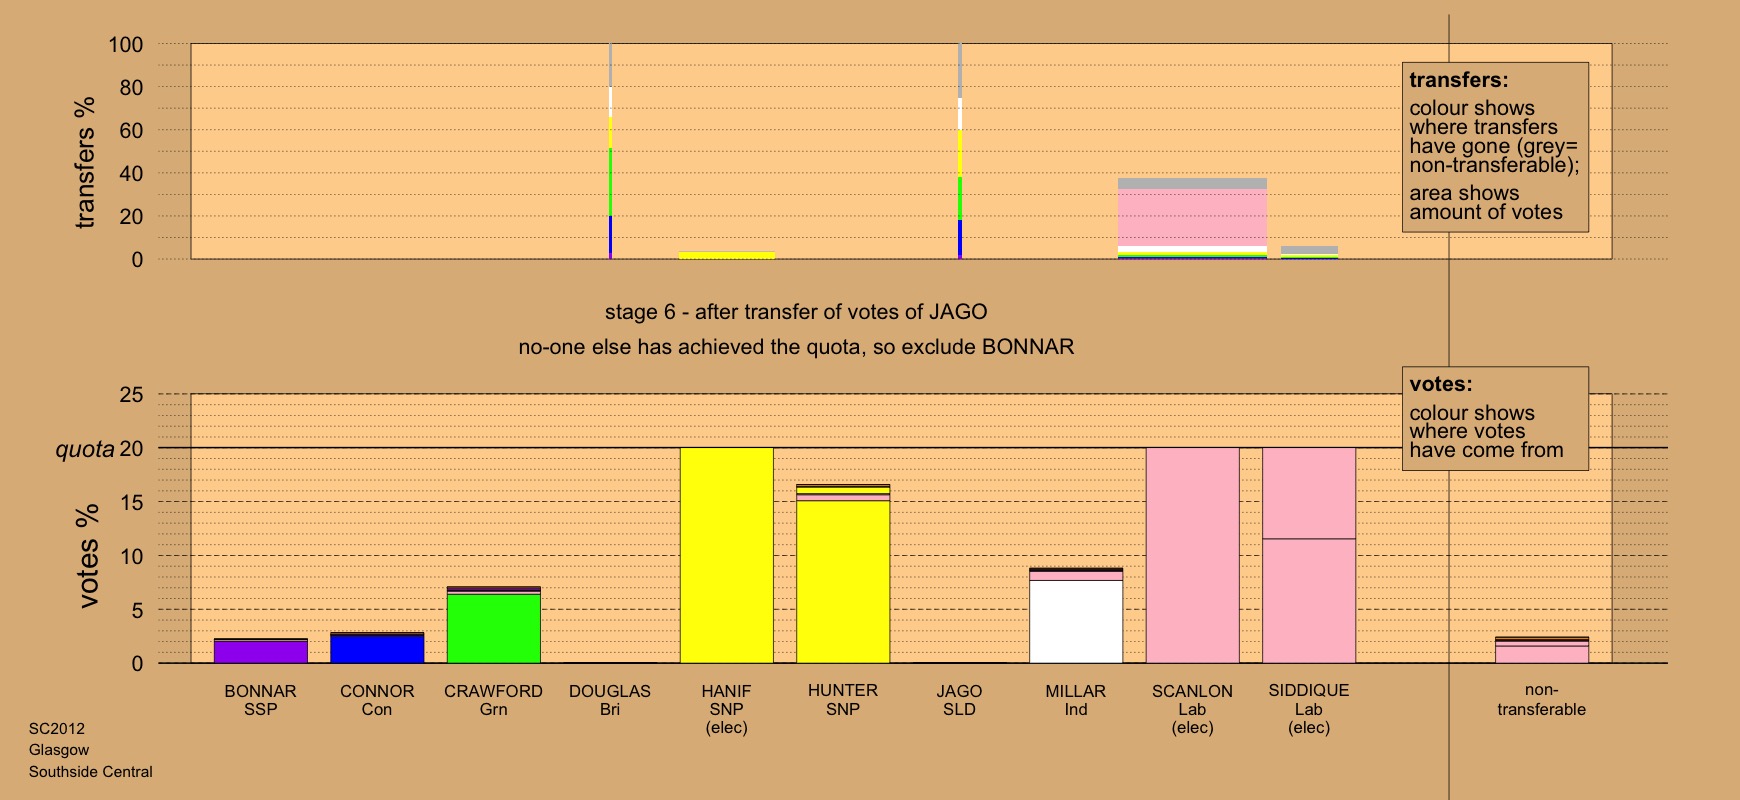Click the 'exclude BONNAR' subtitle line
Viewport: 1740px width, 800px height.
pyautogui.click(x=796, y=347)
